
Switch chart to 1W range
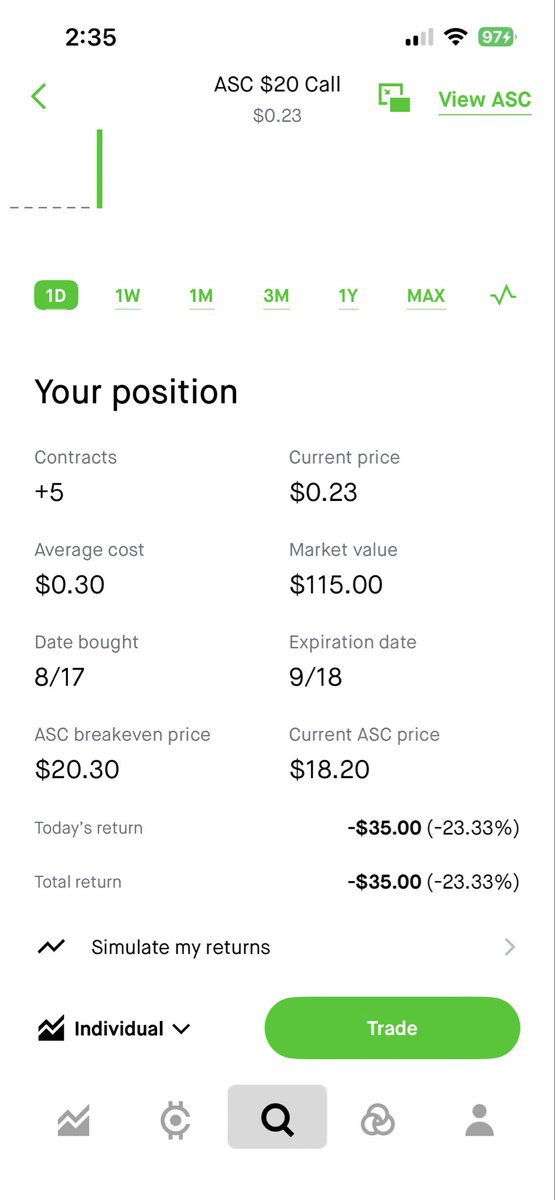point(127,296)
